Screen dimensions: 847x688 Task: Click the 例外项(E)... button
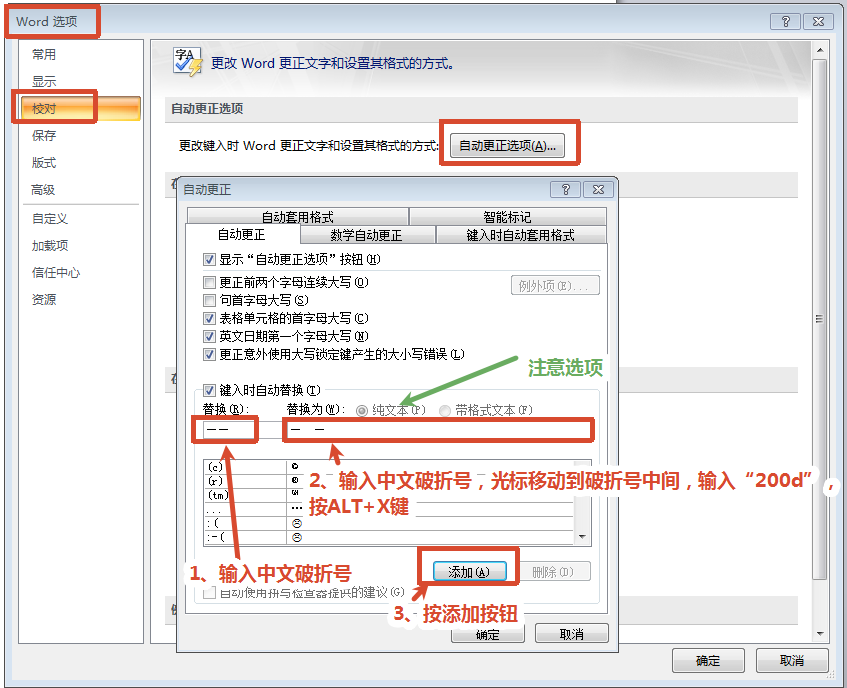point(555,286)
